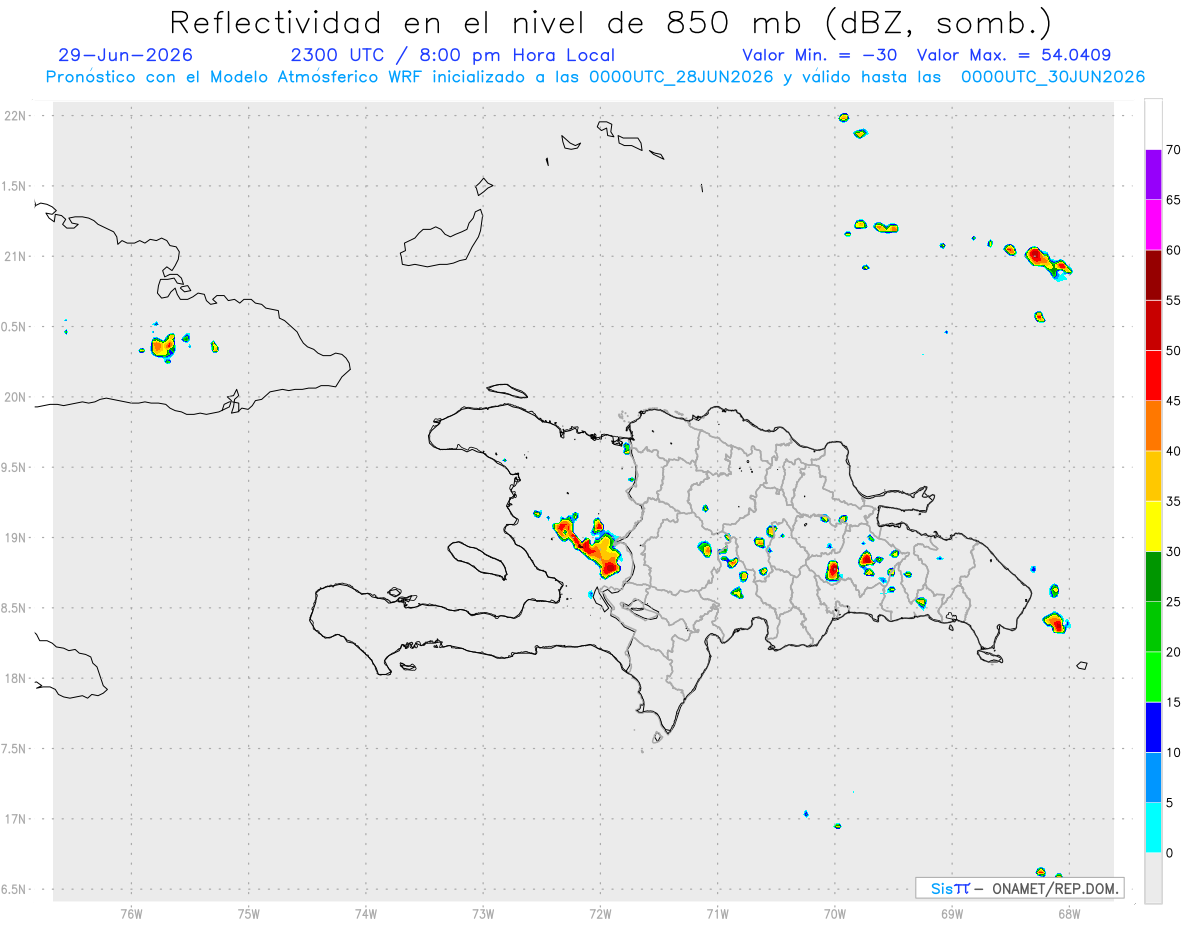Click the '71W' longitude axis label
The height and width of the screenshot is (927, 1200).
coord(717,914)
